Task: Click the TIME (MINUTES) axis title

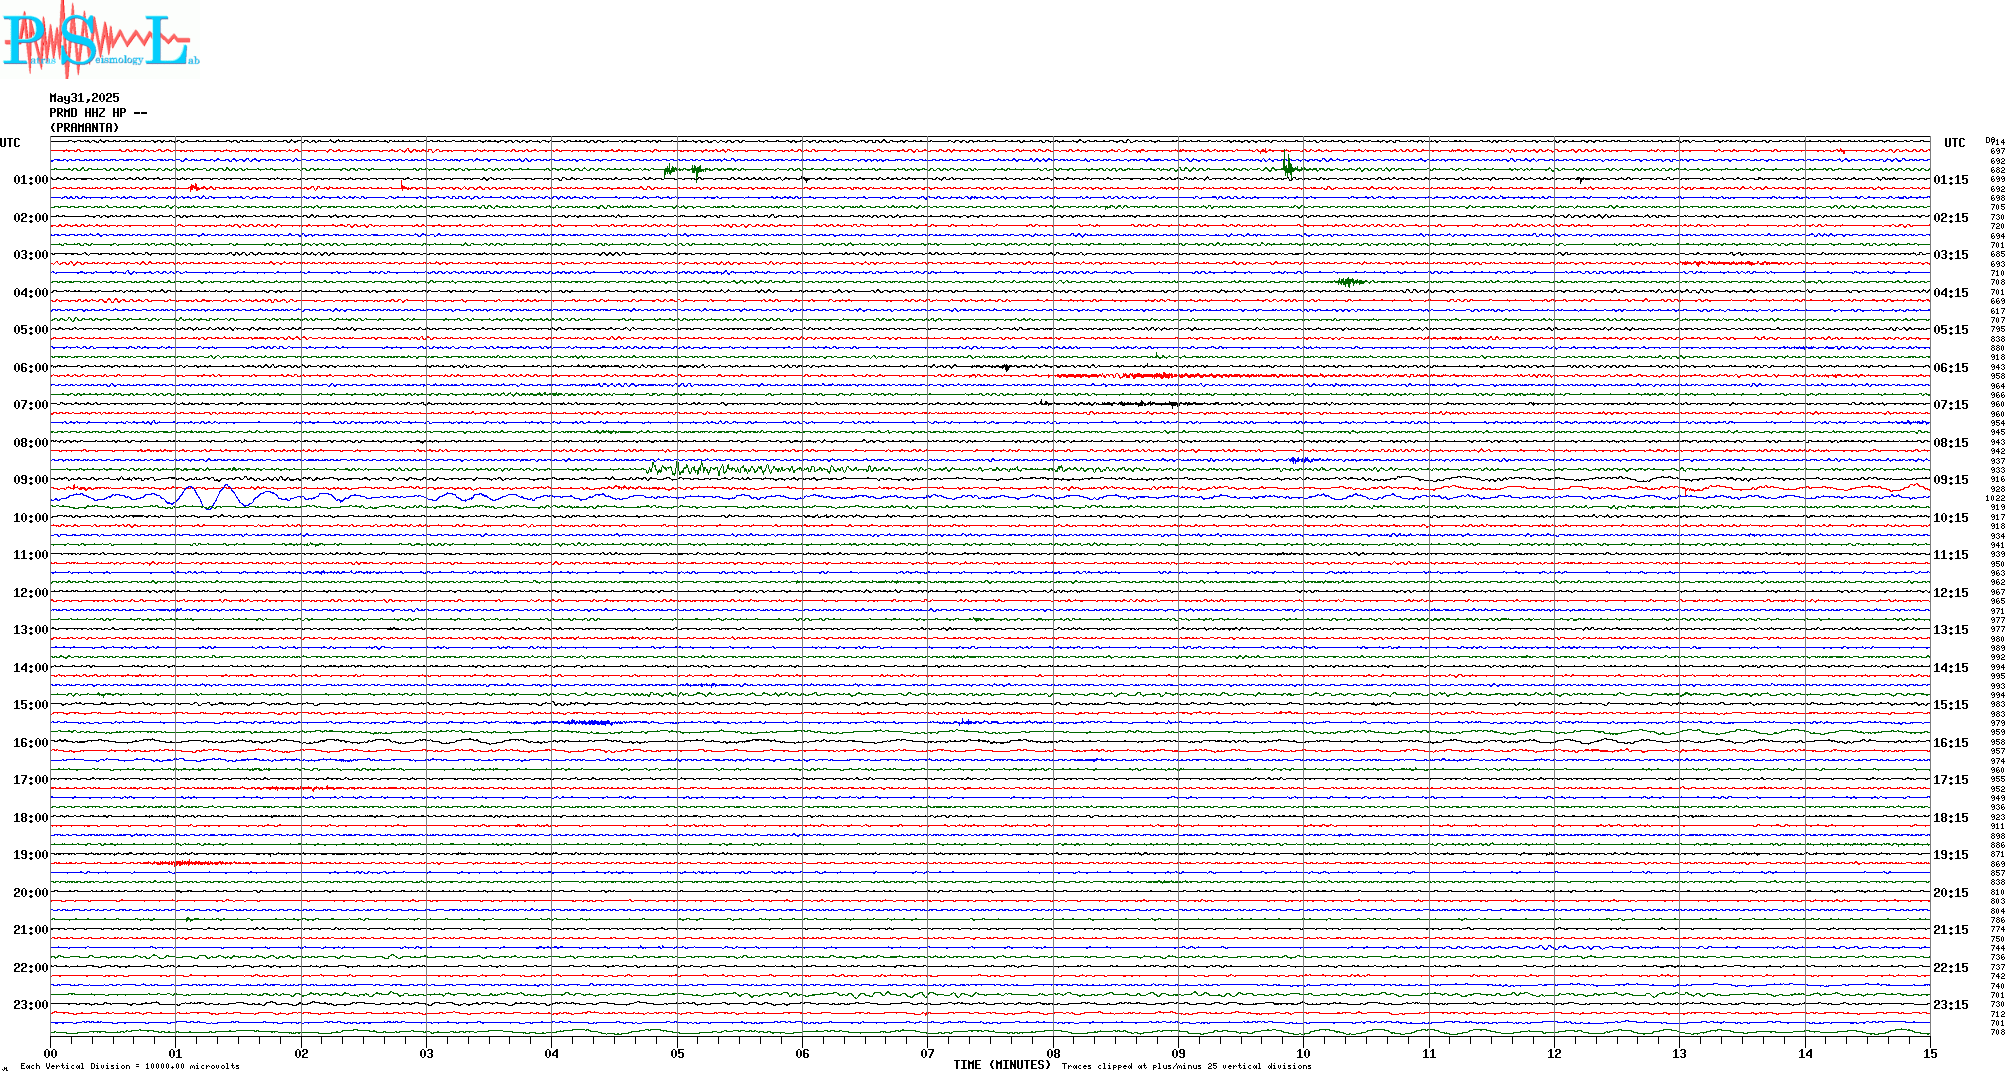Action: coord(1002,1065)
